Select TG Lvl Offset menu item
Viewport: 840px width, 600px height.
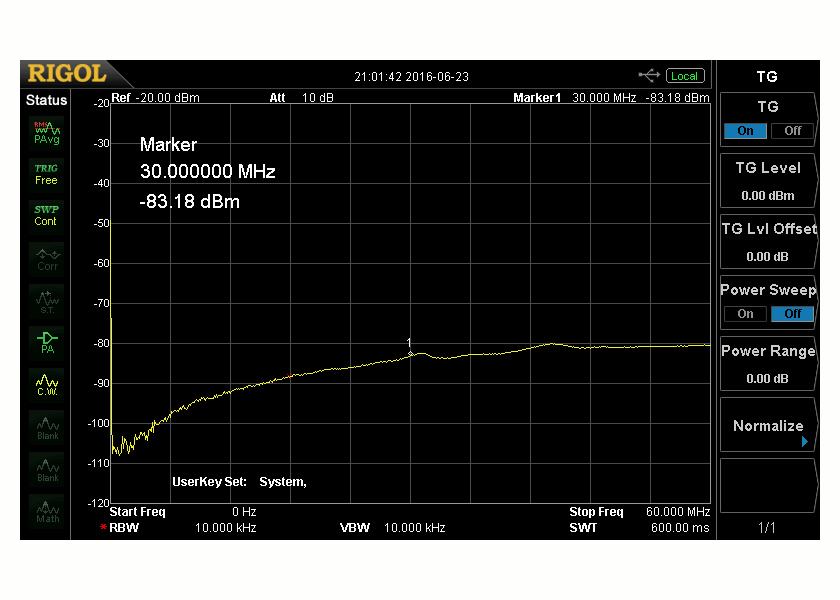767,242
